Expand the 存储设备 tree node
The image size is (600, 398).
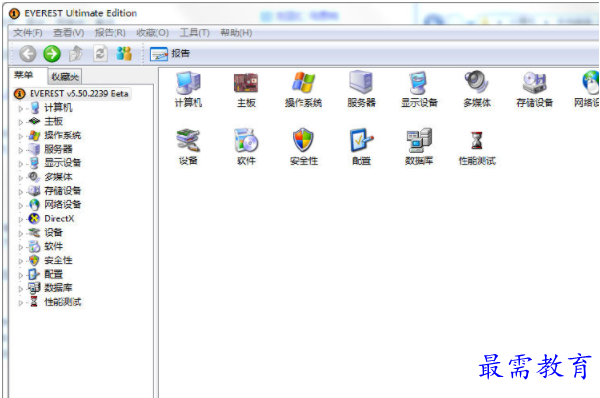pos(20,192)
